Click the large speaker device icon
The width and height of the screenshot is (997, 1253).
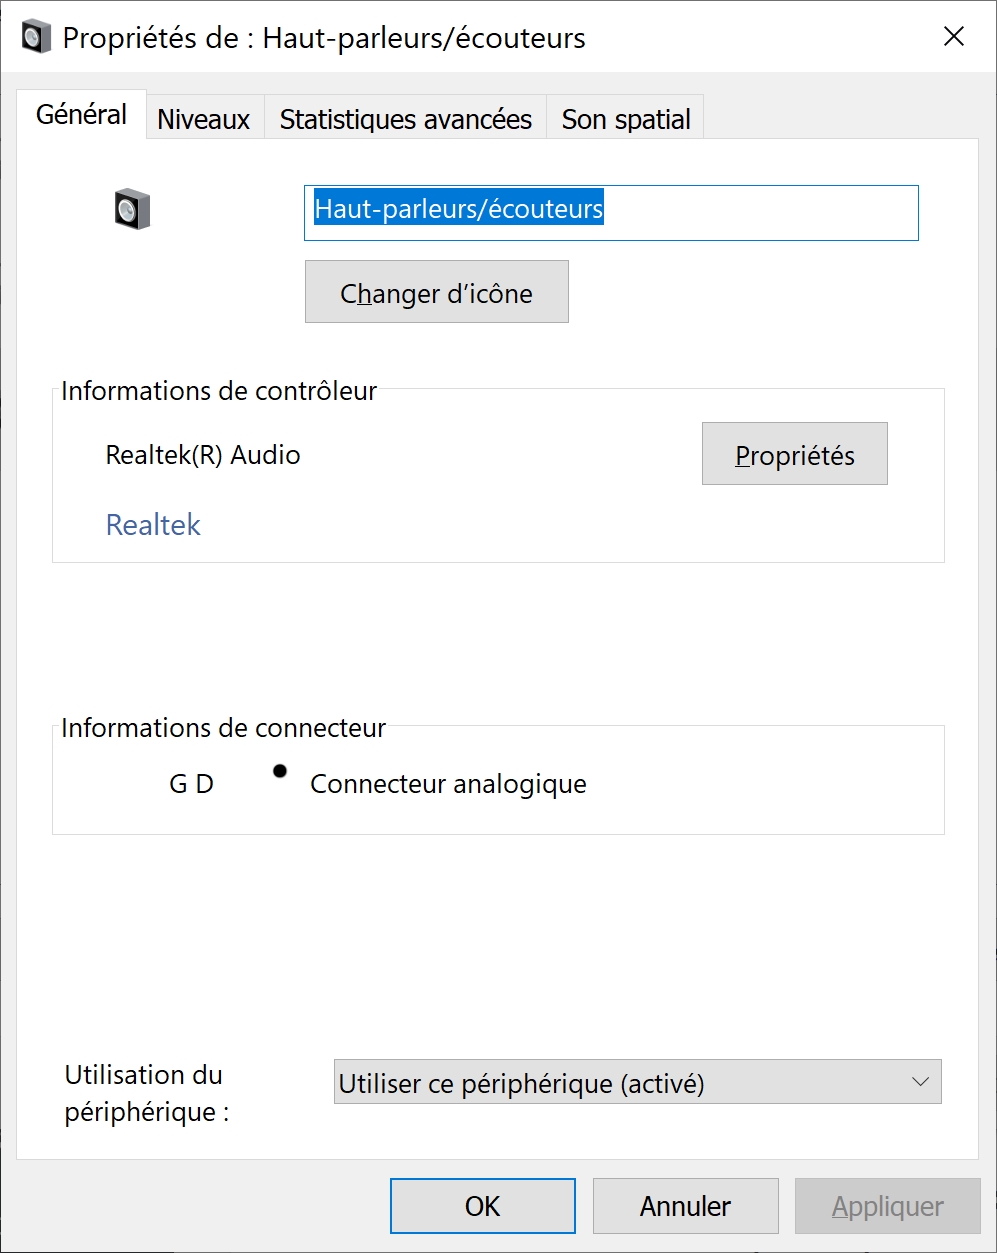pos(132,210)
